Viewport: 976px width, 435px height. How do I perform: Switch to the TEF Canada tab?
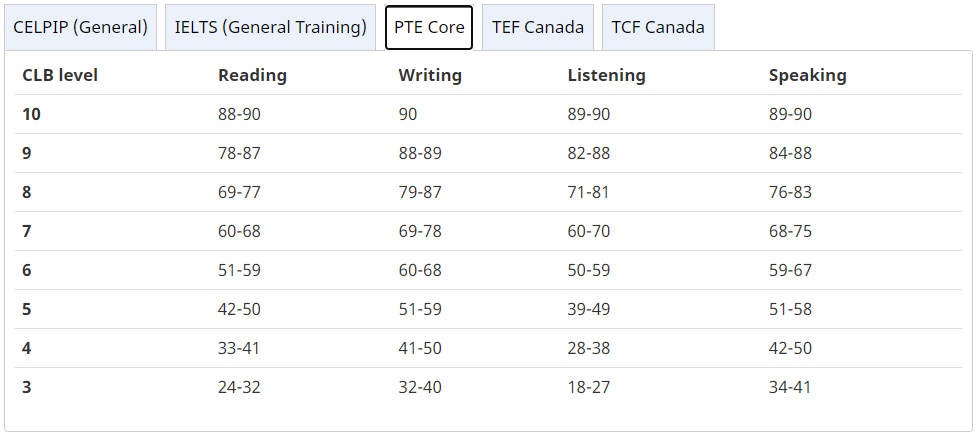(538, 27)
